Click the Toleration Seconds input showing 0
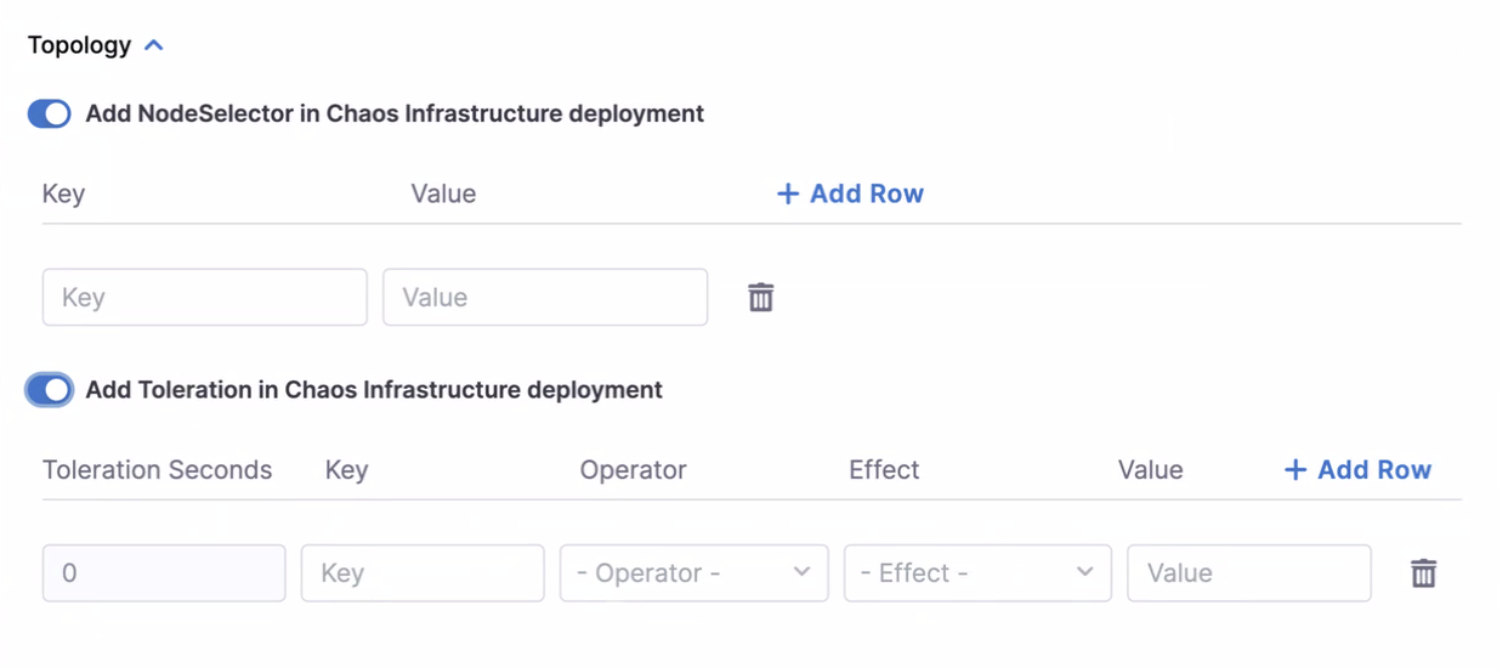The image size is (1500, 670). click(163, 573)
